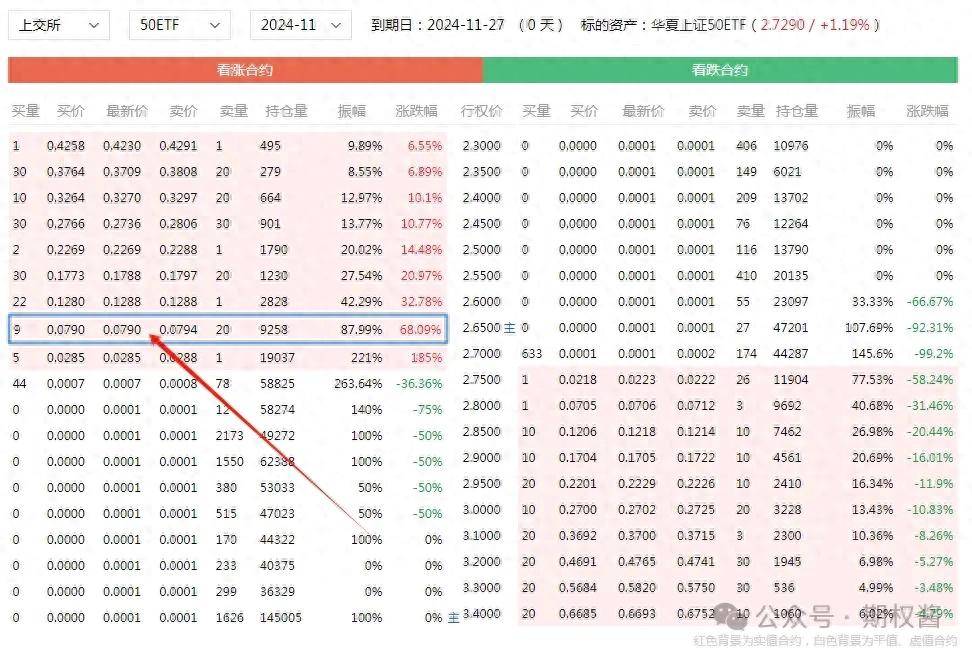Select strike price 2.7500
The width and height of the screenshot is (972, 655).
coord(482,380)
